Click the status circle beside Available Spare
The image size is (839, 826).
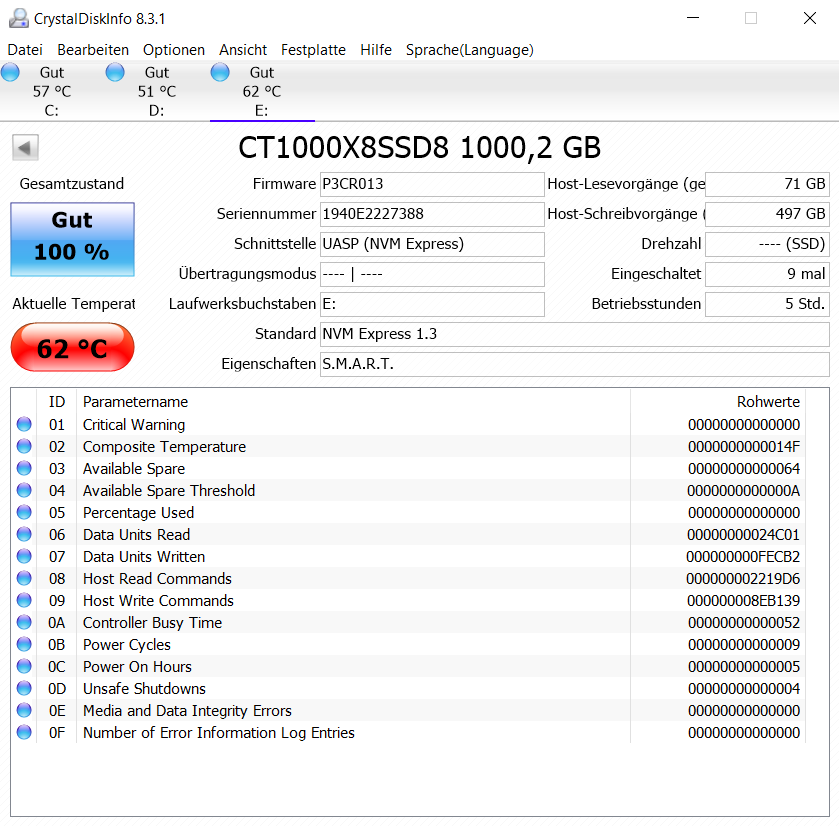(x=24, y=469)
